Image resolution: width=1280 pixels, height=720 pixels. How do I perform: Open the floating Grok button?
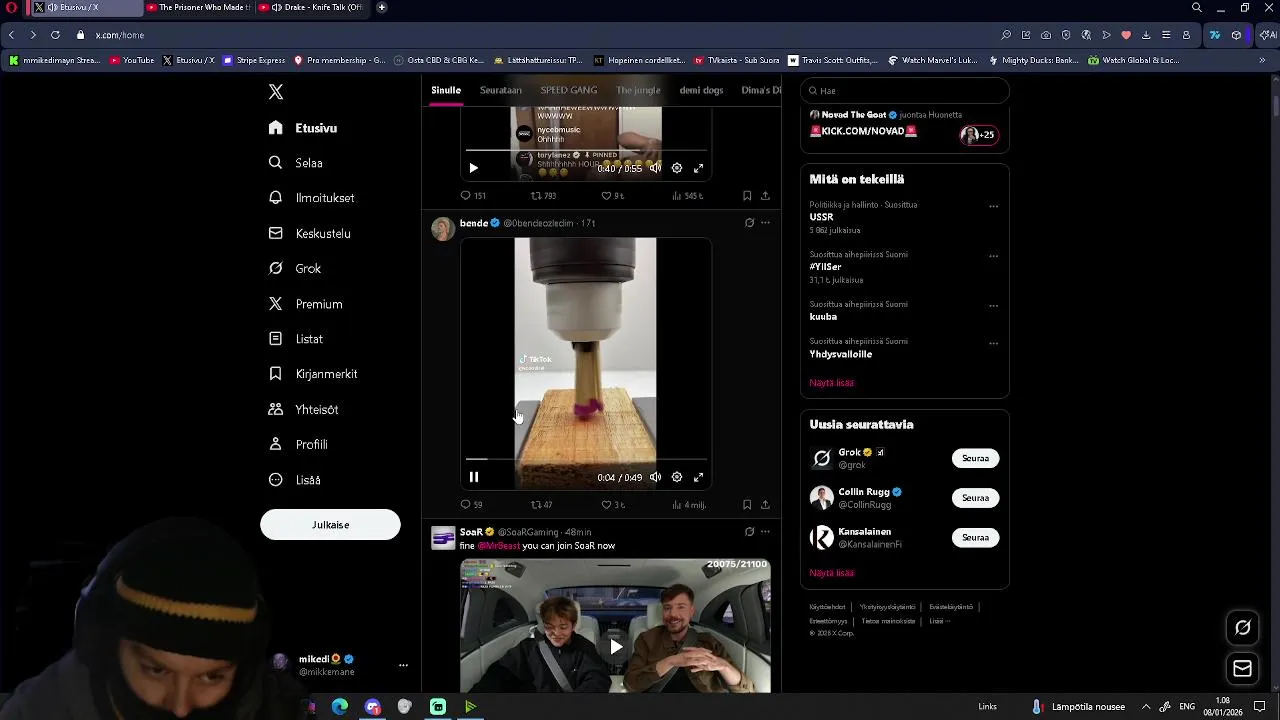1243,628
